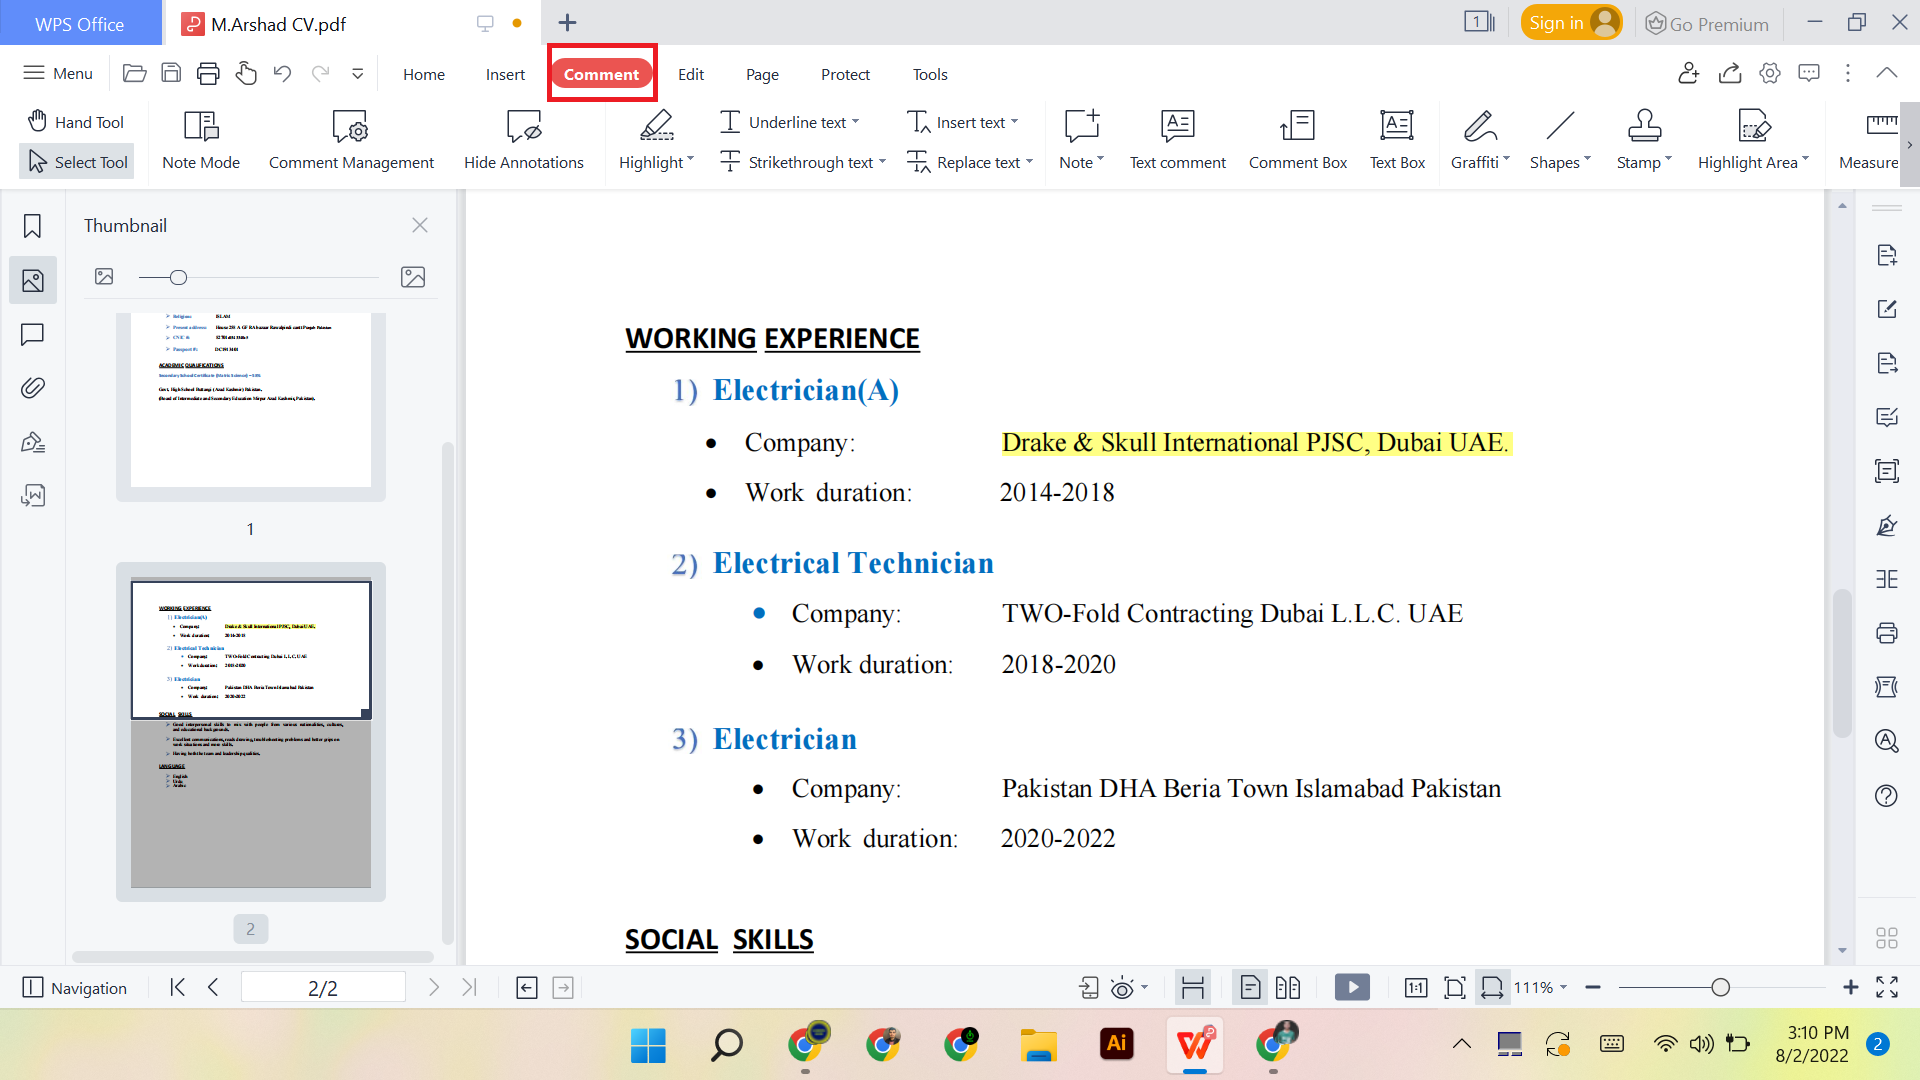The height and width of the screenshot is (1080, 1920).
Task: Set zoom to actual size 1:1
Action: click(x=1416, y=987)
